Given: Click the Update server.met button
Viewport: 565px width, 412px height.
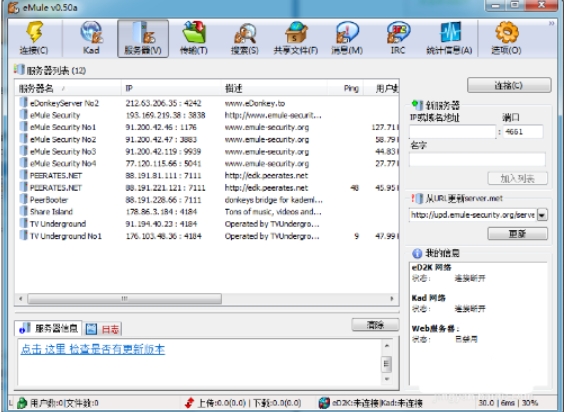Looking at the screenshot, I should pos(517,234).
